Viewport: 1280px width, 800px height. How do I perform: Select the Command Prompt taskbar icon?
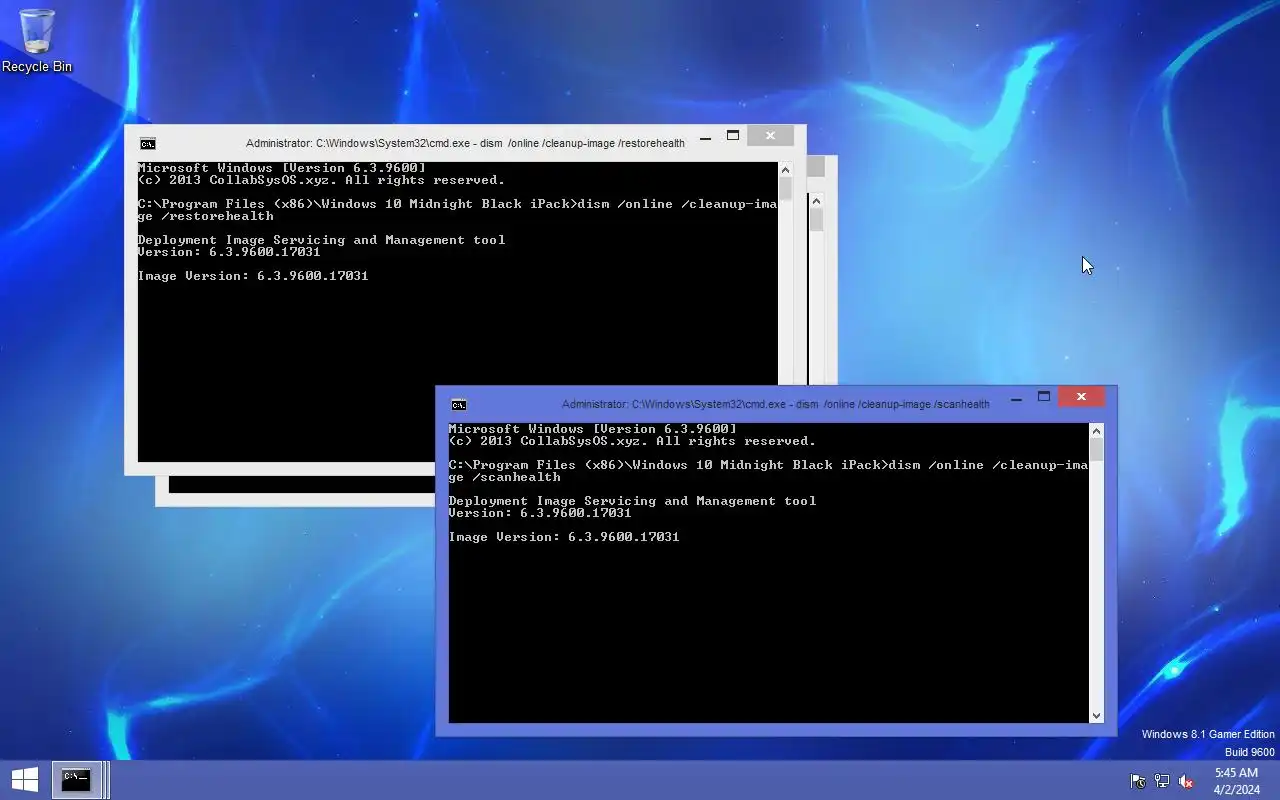[76, 780]
